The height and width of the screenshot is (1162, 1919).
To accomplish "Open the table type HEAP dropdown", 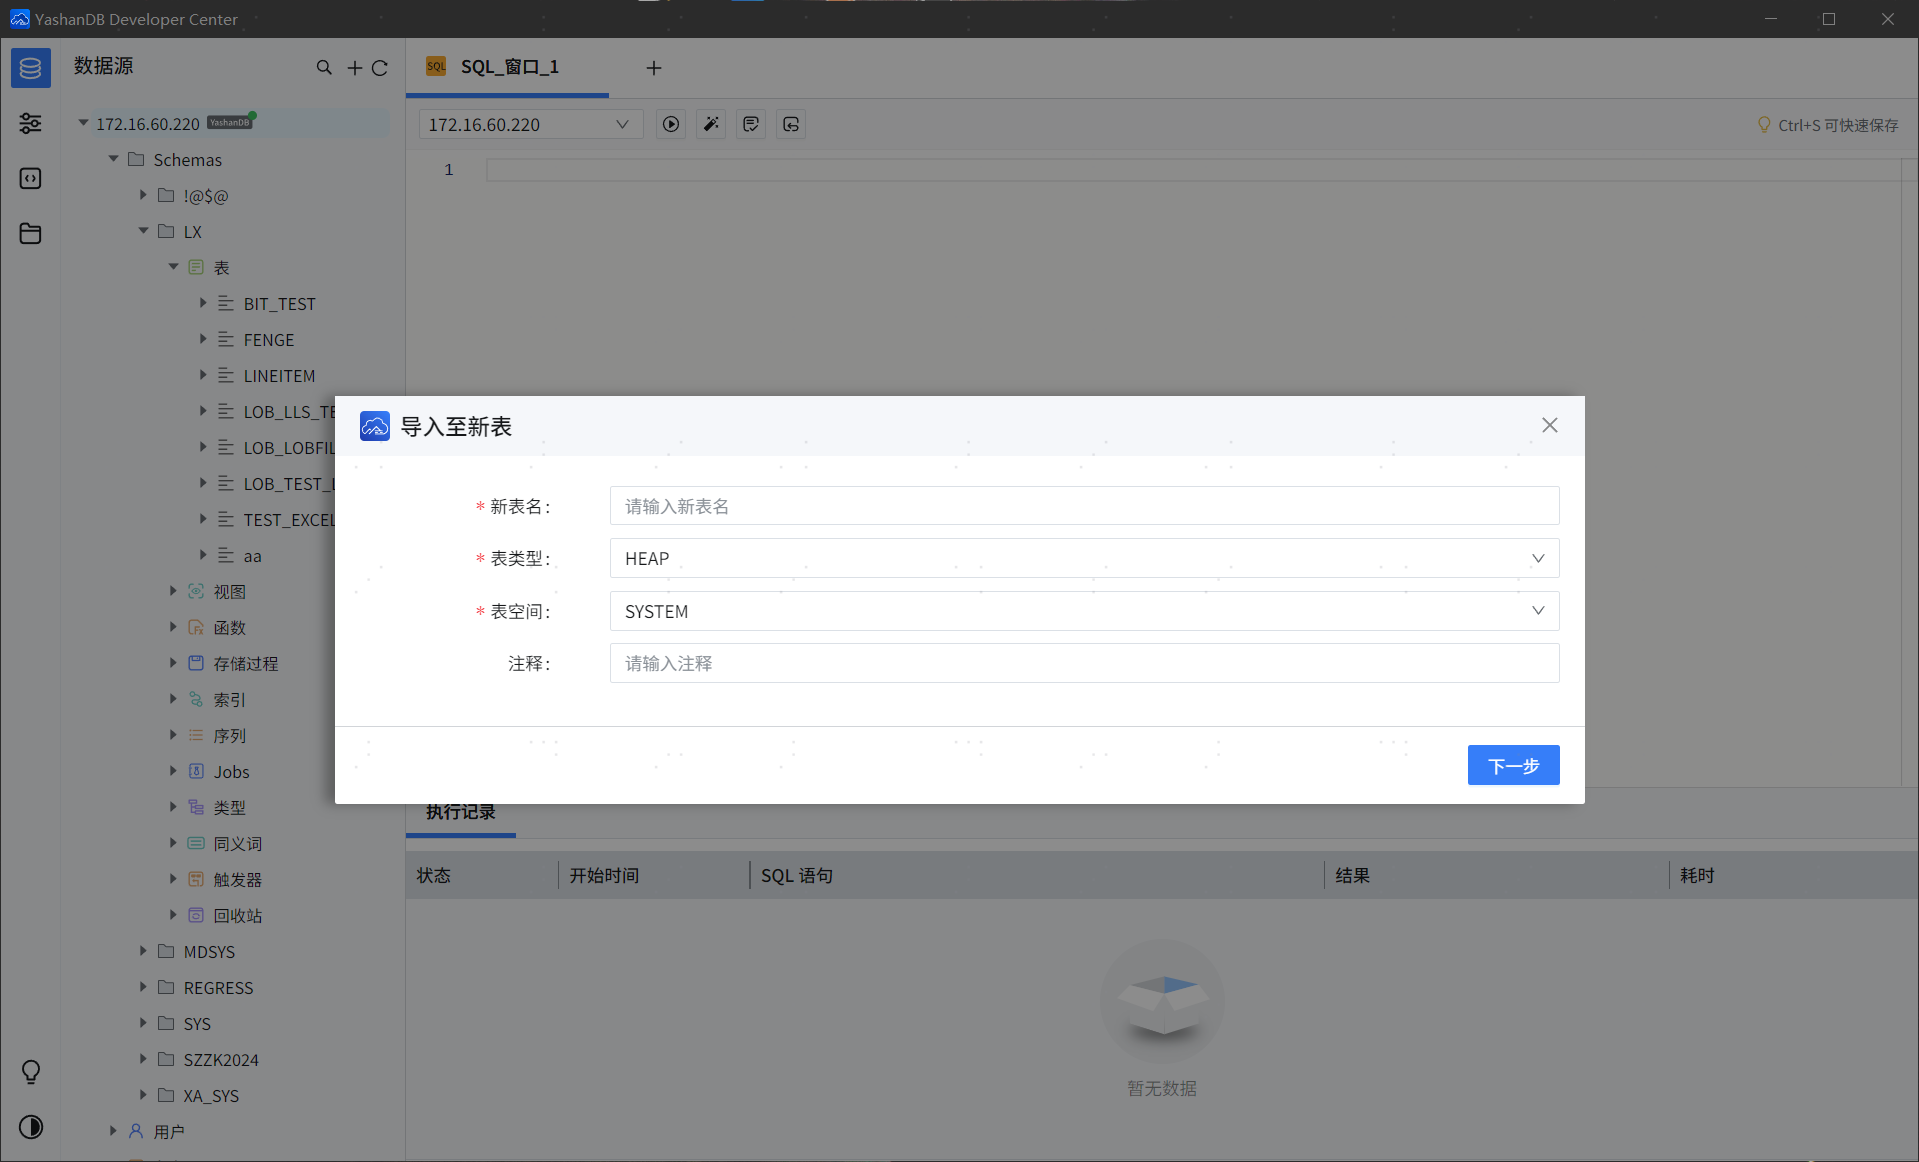I will [x=1083, y=558].
